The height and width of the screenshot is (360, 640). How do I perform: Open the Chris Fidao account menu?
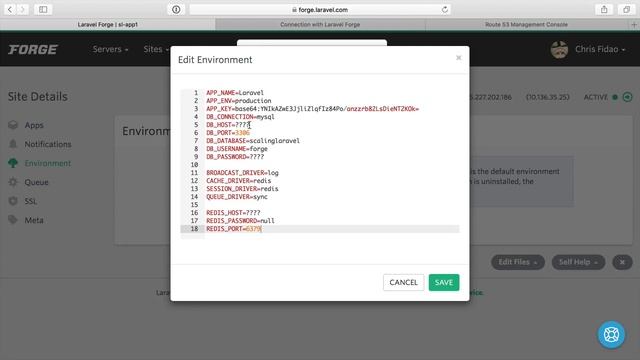(x=600, y=49)
